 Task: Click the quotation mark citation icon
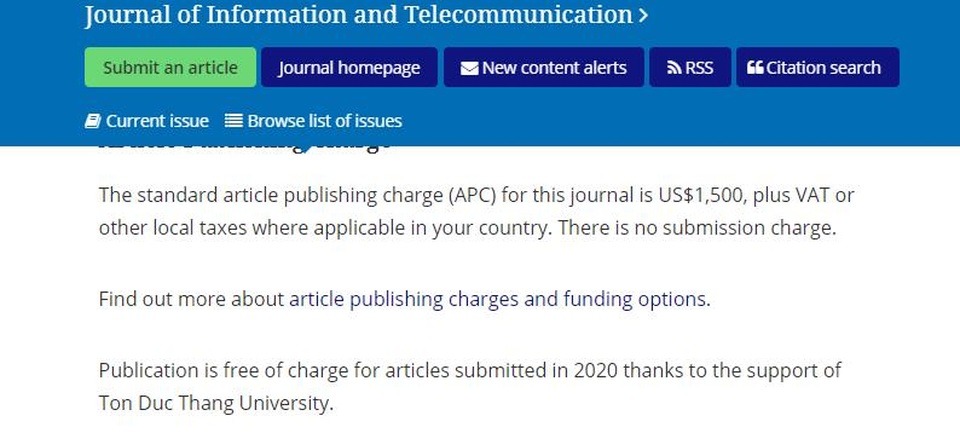click(755, 67)
